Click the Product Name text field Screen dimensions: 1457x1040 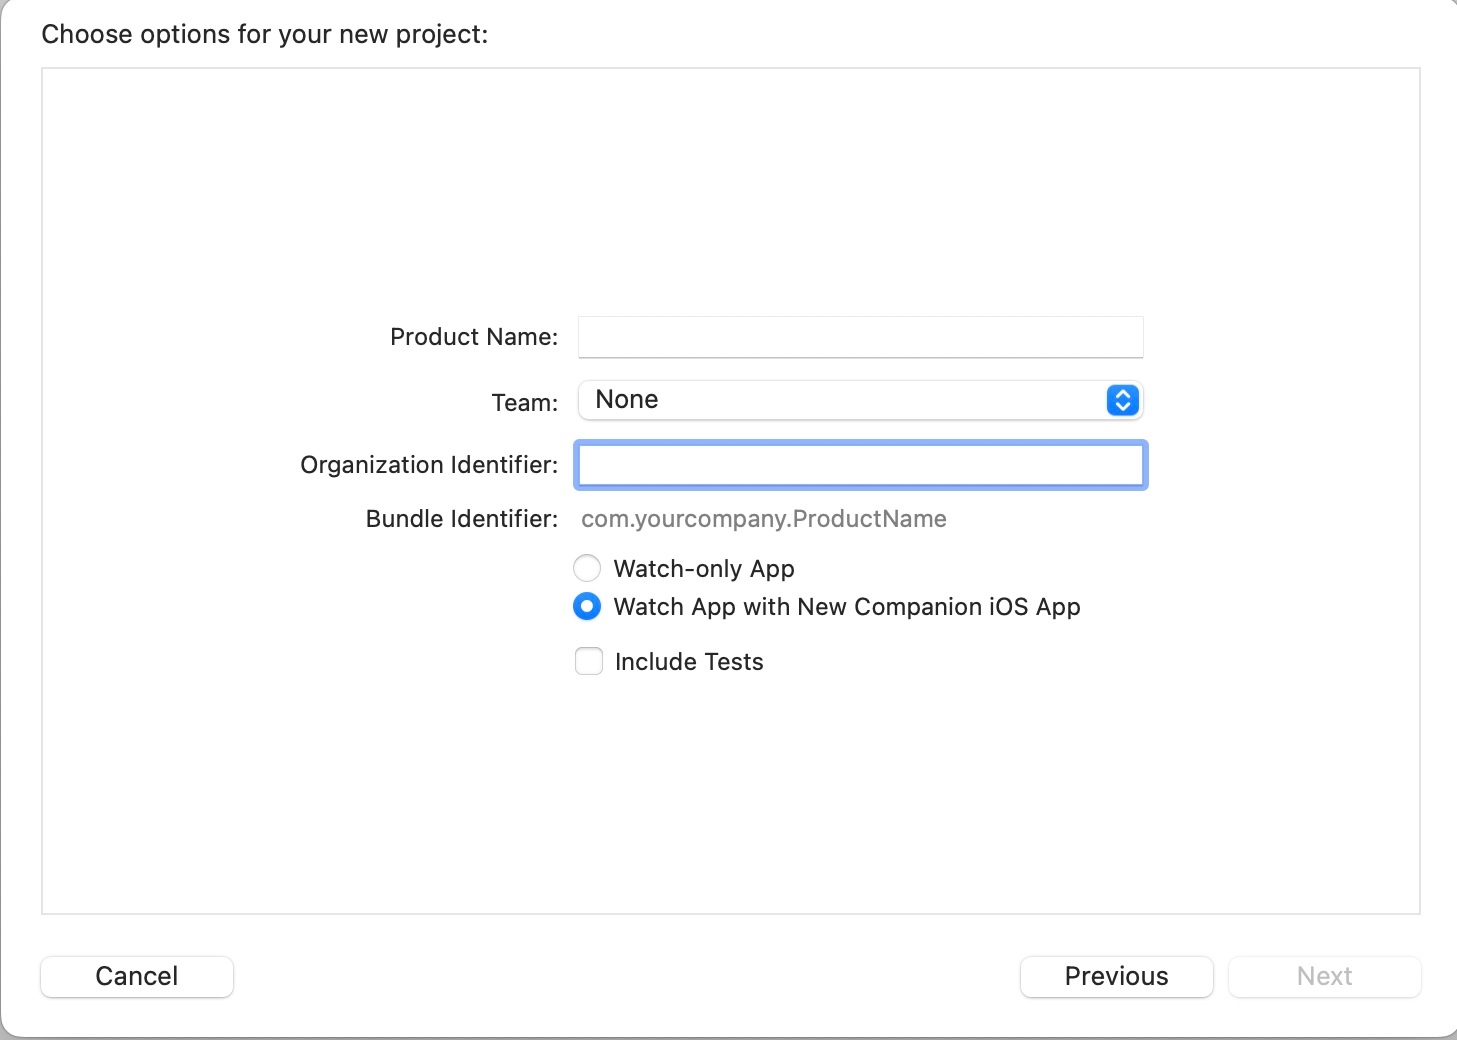[860, 337]
